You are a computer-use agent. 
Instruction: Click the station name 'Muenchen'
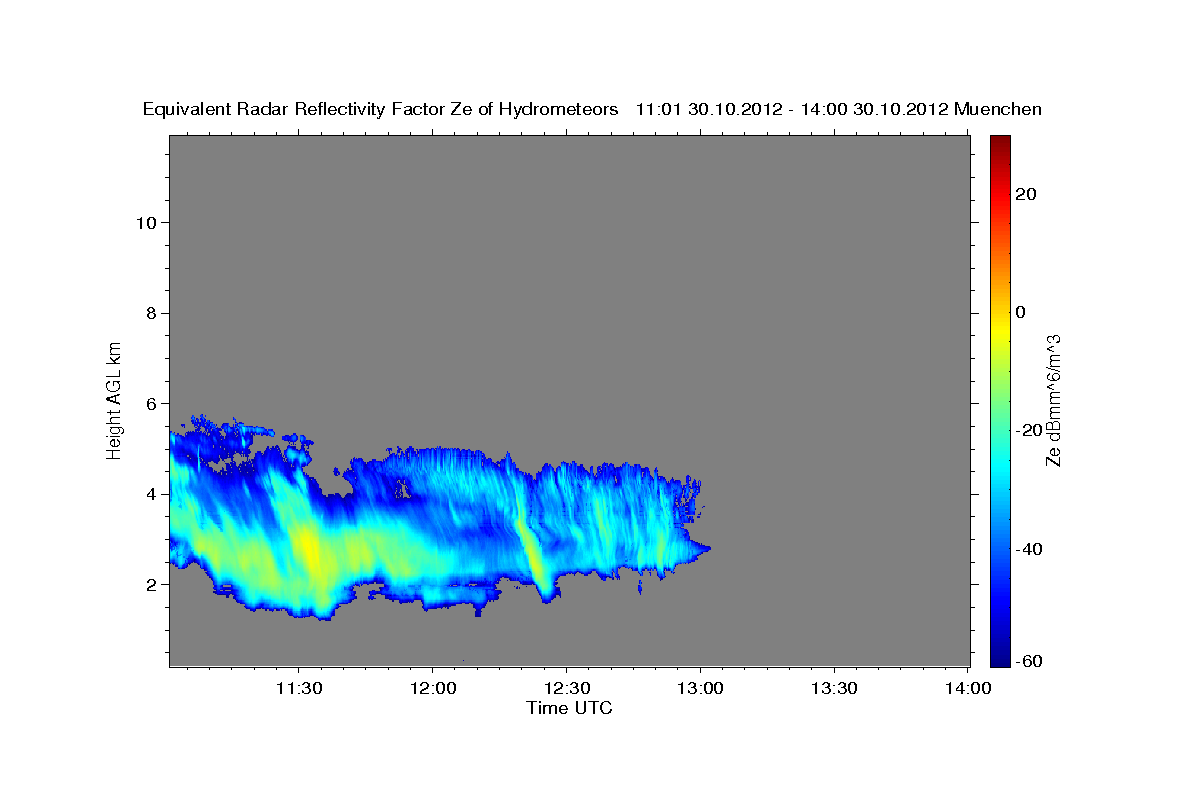[998, 109]
